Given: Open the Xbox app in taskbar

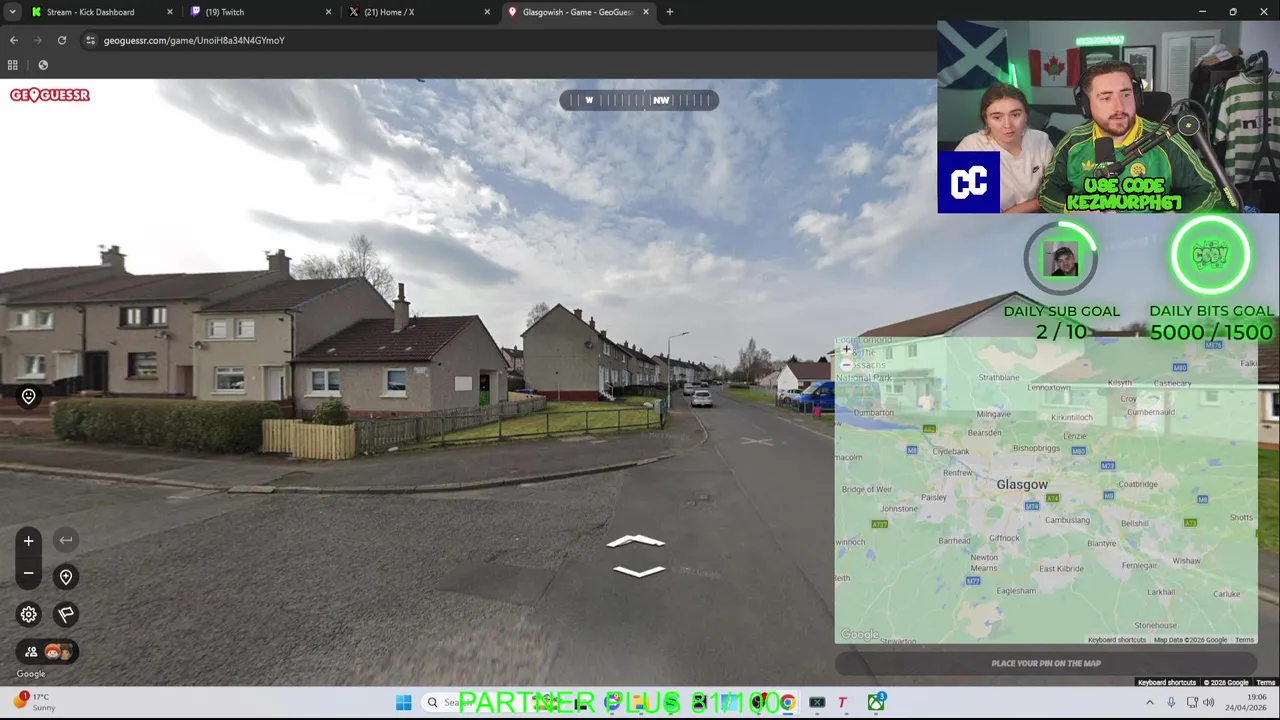Looking at the screenshot, I should [876, 703].
